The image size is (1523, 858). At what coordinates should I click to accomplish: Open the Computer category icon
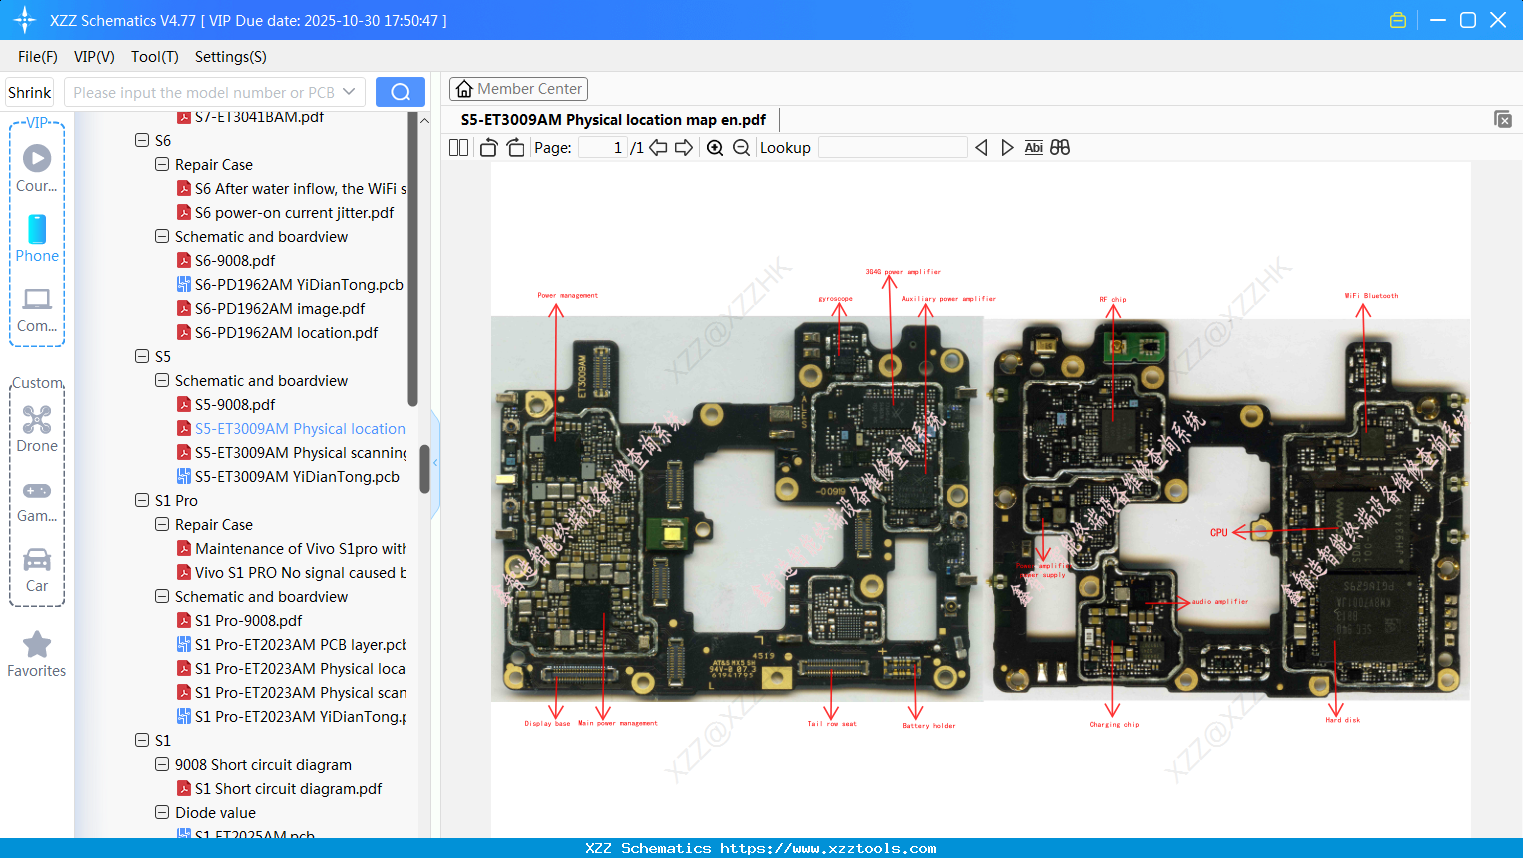tap(37, 299)
